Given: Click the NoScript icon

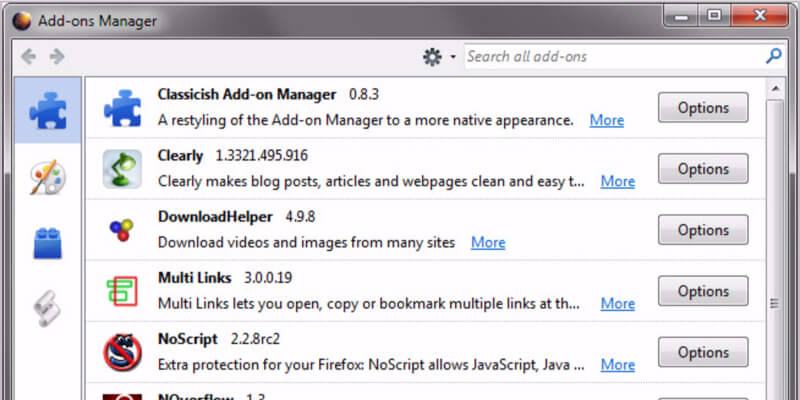Looking at the screenshot, I should [x=122, y=352].
